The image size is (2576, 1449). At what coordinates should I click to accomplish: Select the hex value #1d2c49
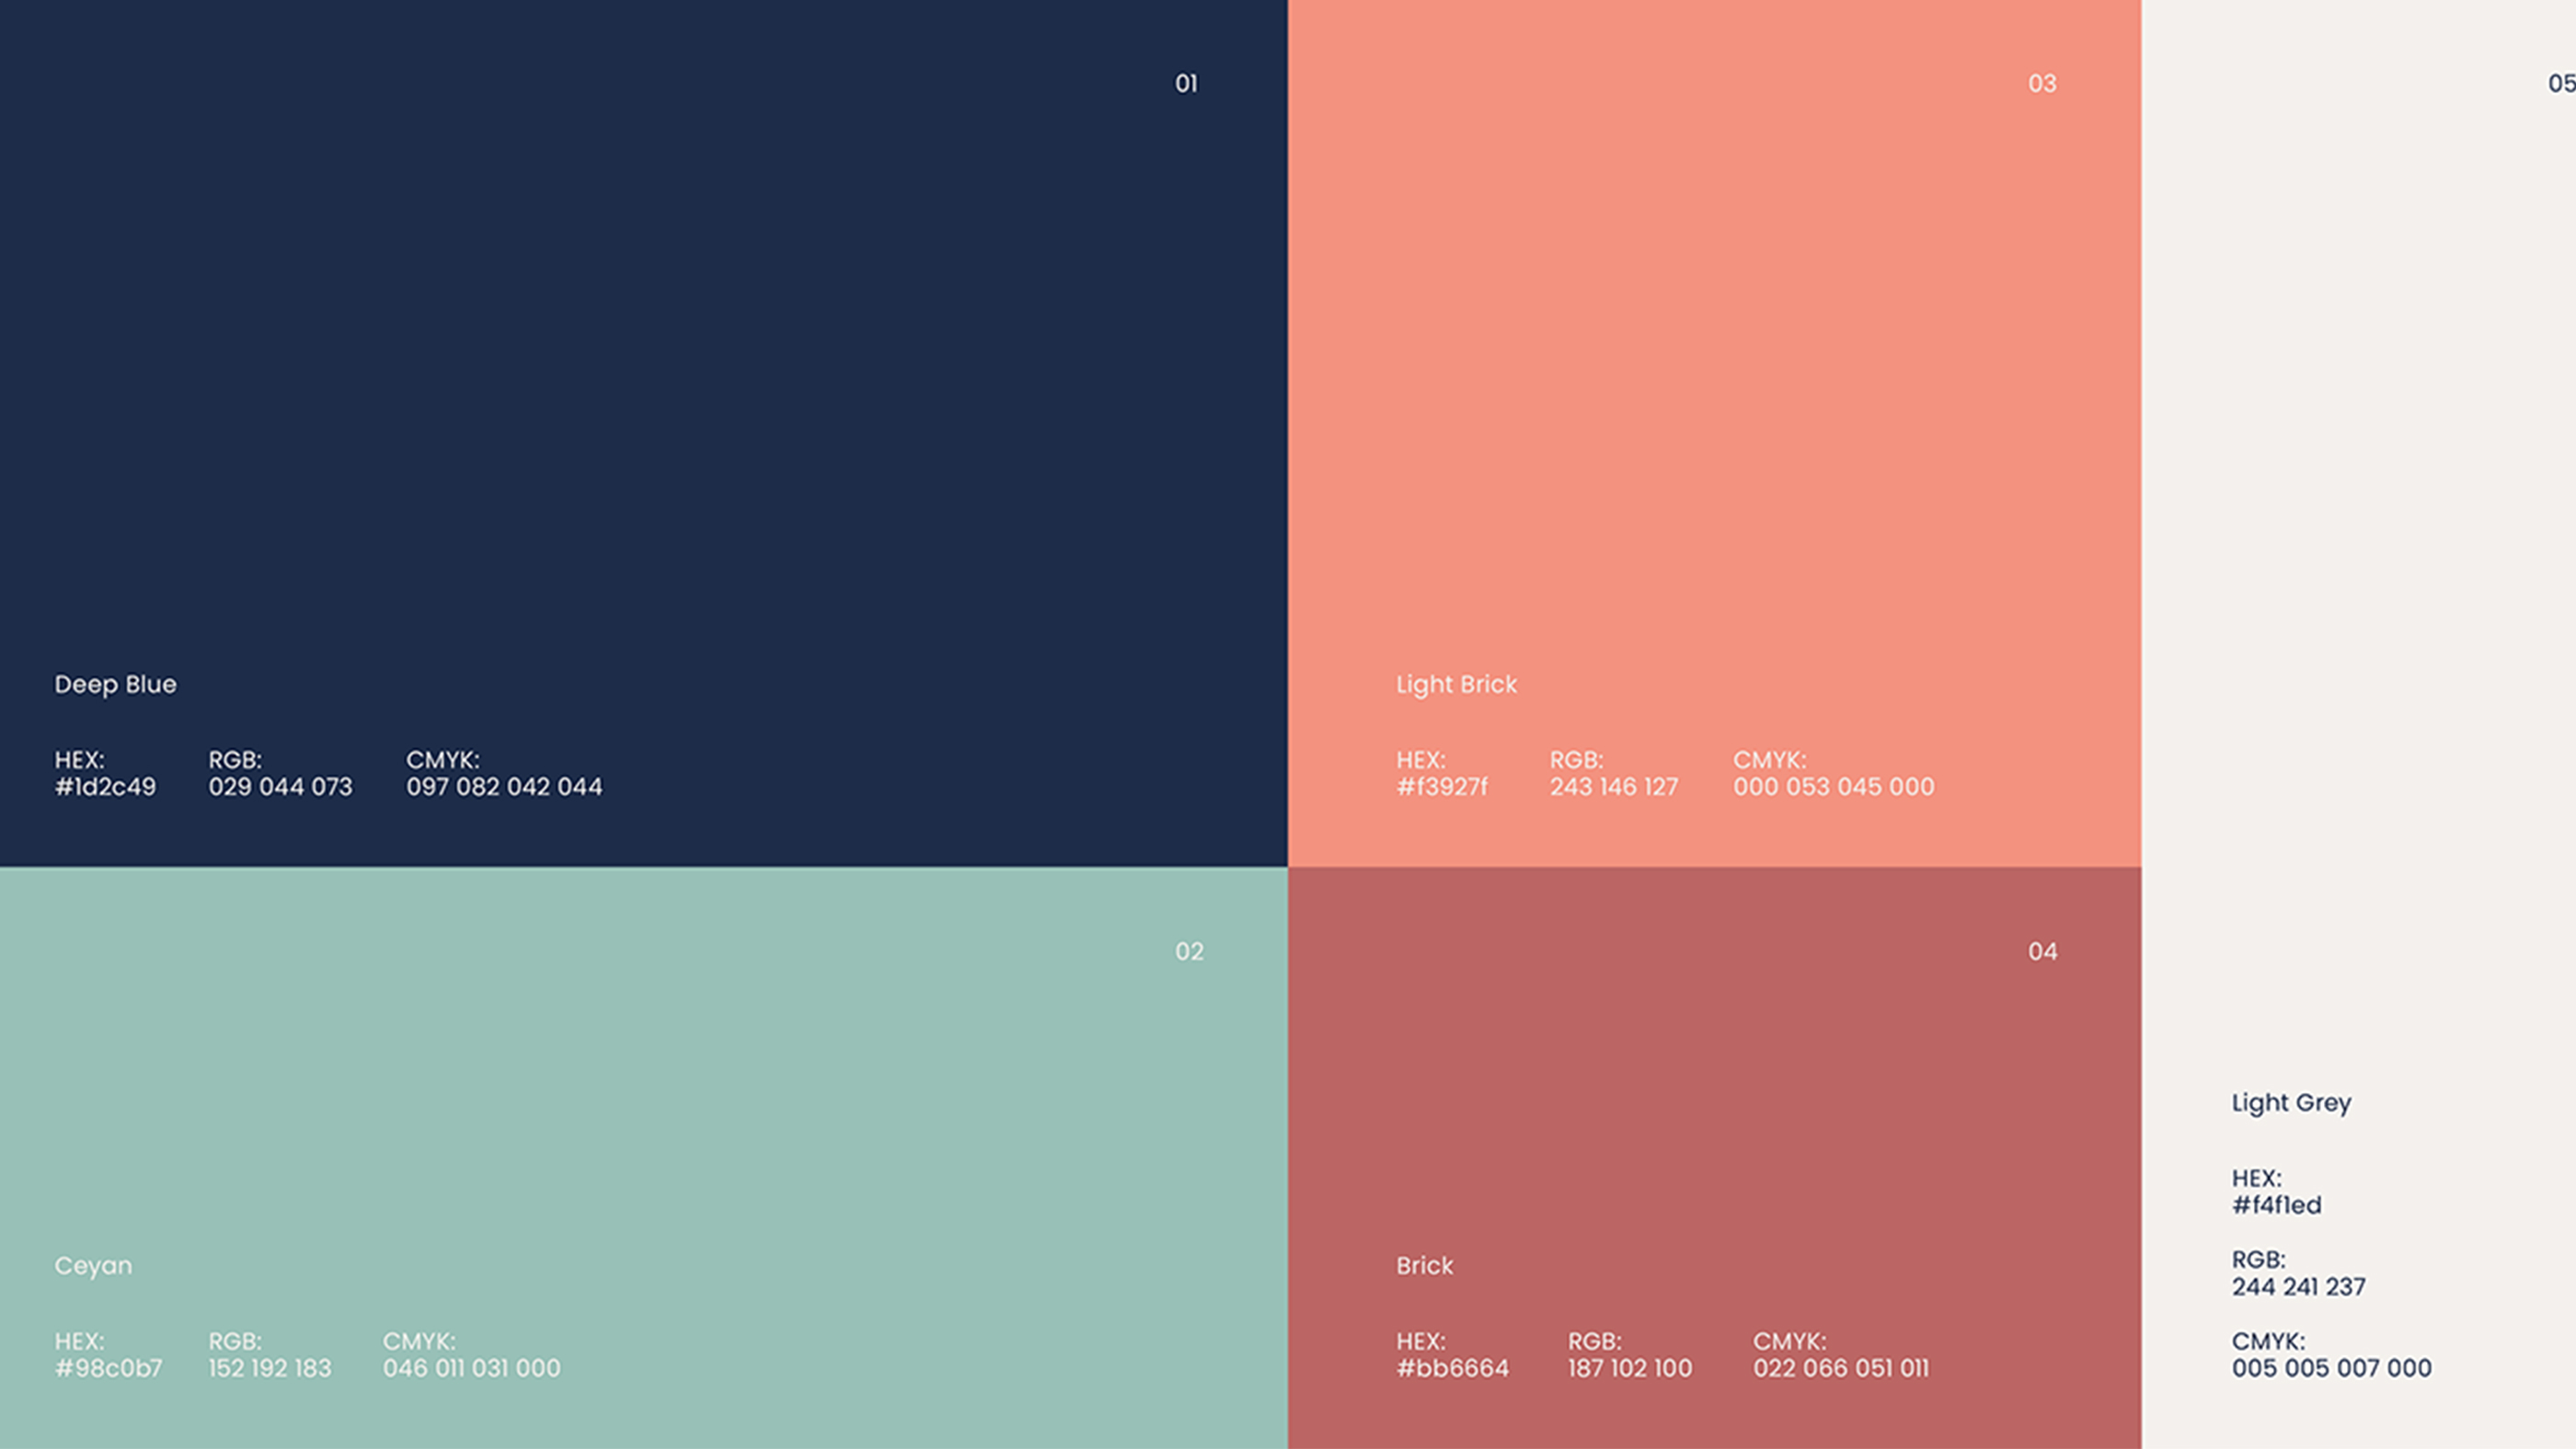point(105,787)
